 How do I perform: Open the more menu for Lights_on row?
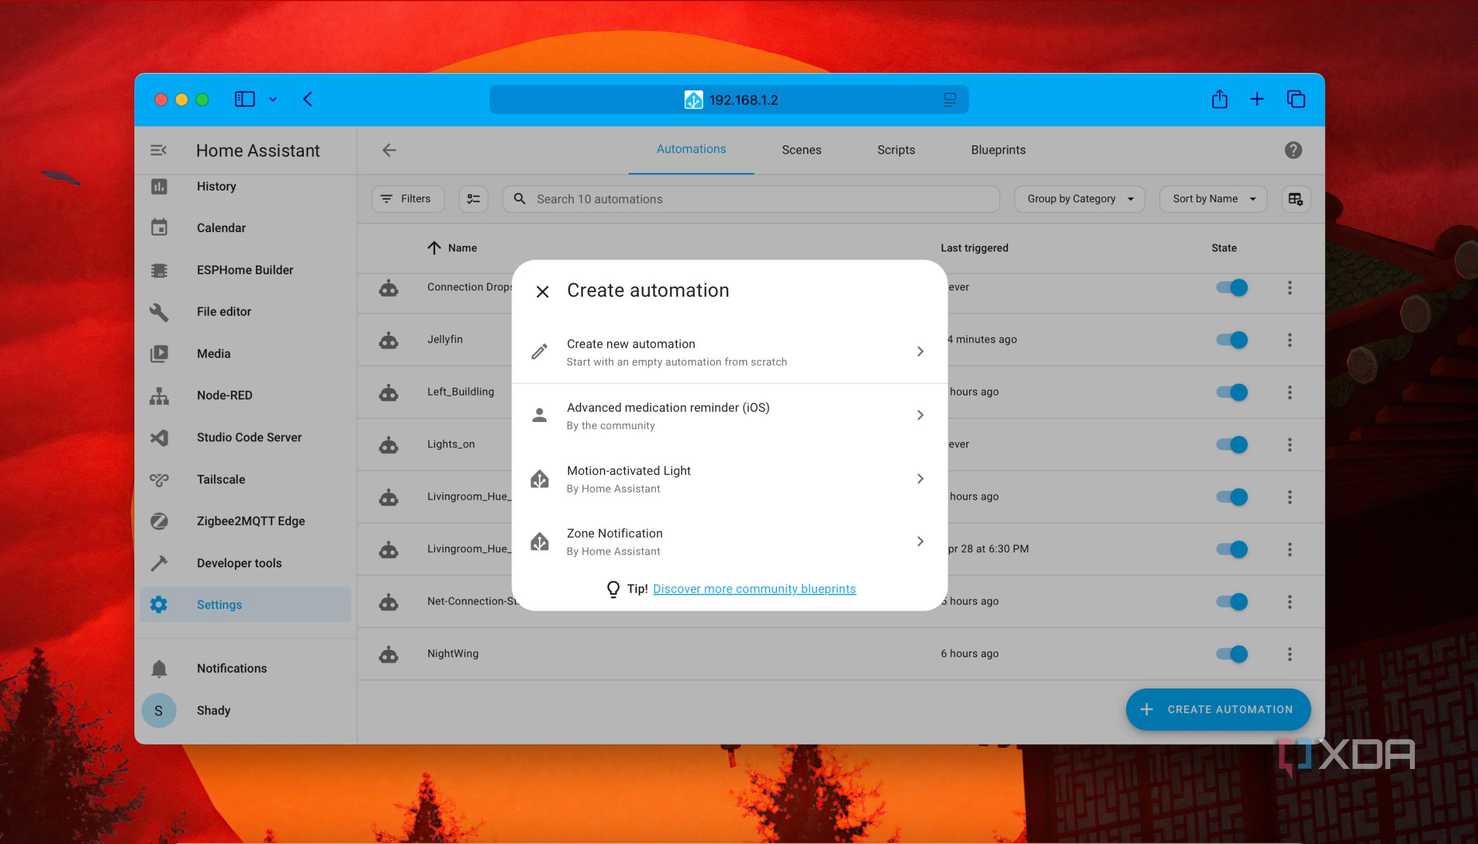pyautogui.click(x=1290, y=444)
